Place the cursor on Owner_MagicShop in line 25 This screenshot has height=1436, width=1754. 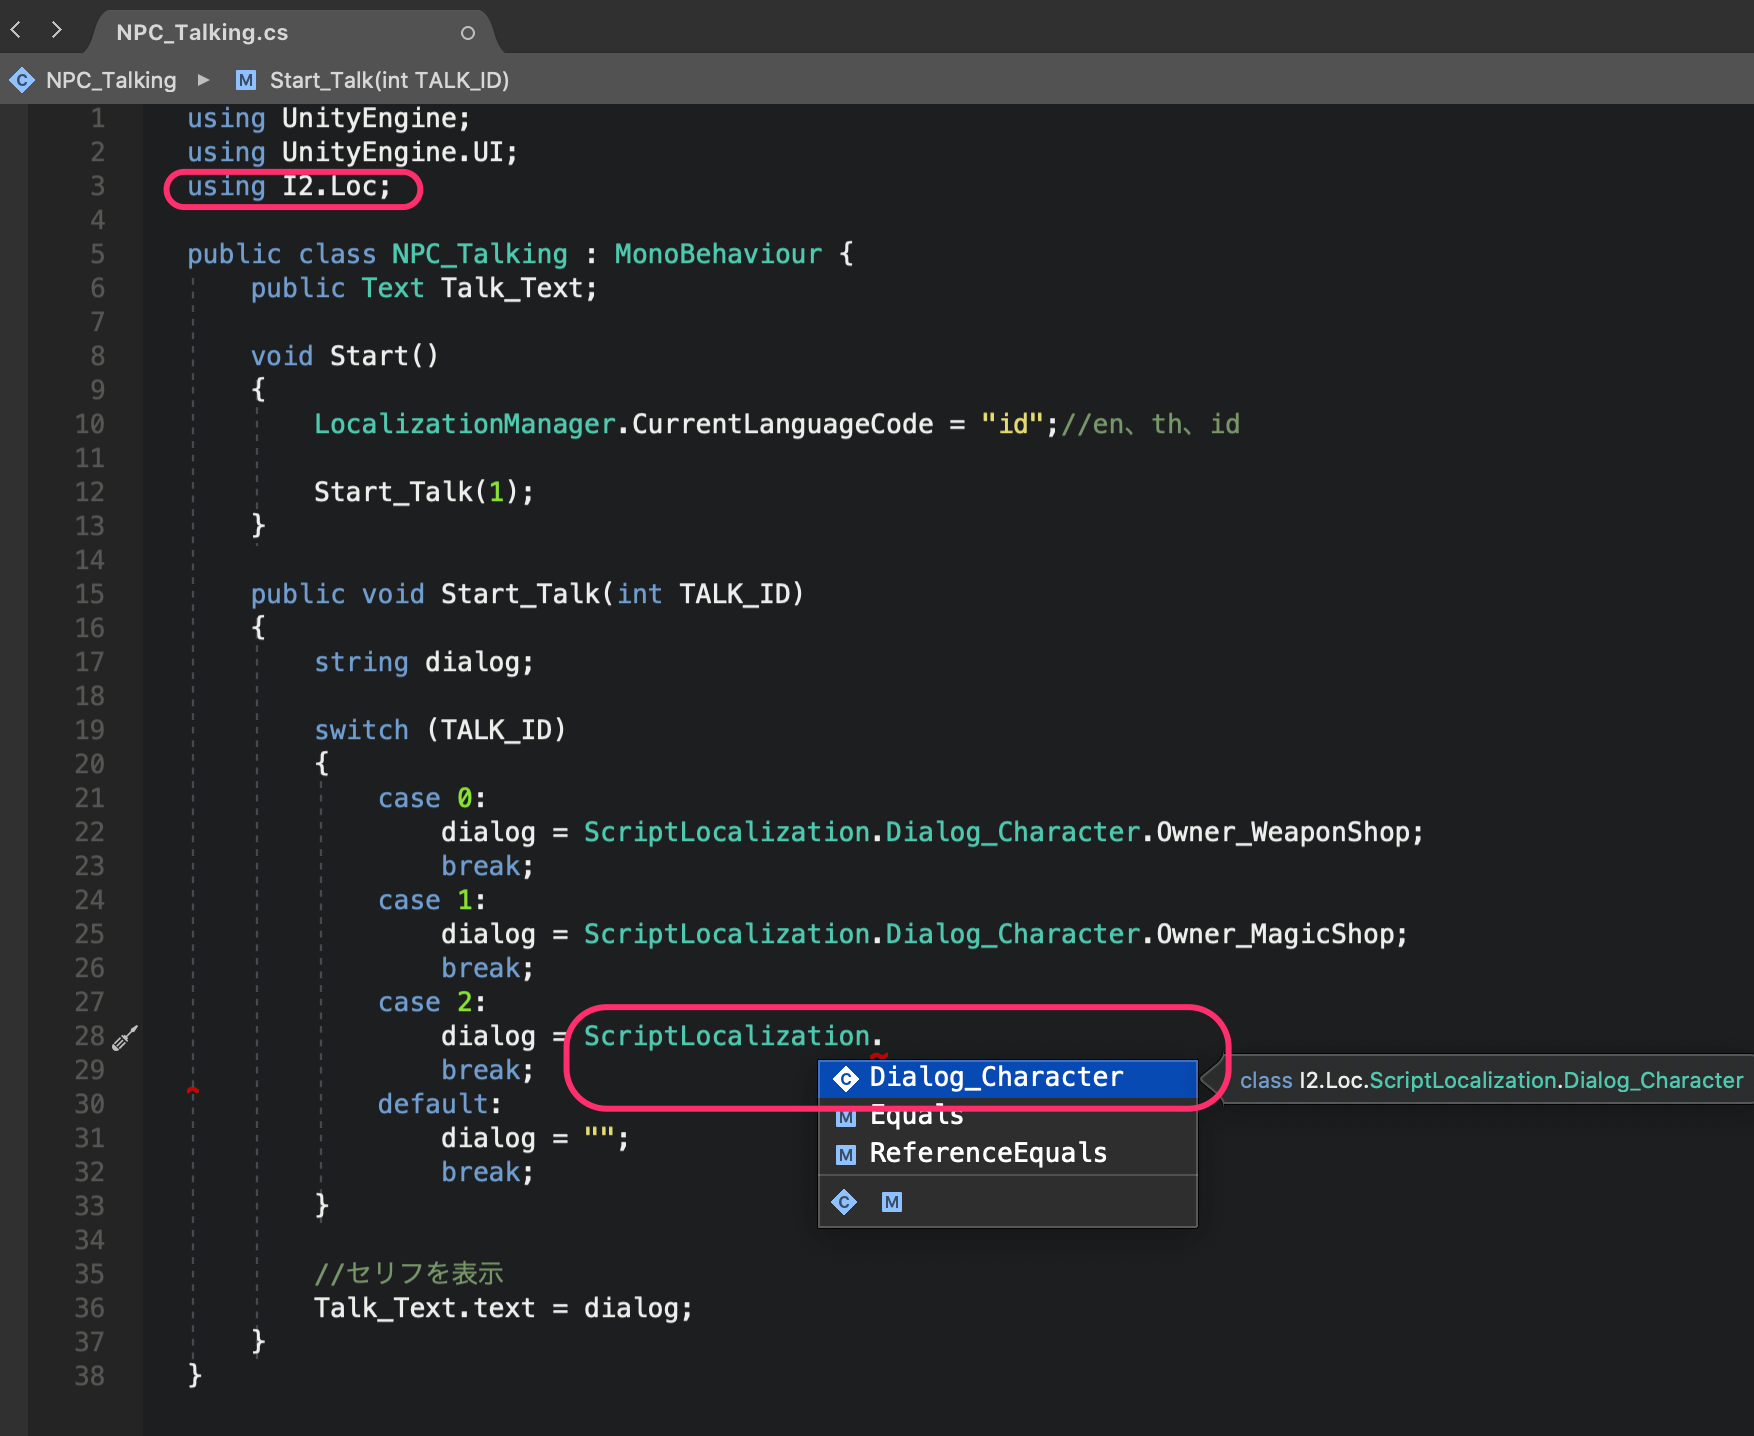point(1274,934)
